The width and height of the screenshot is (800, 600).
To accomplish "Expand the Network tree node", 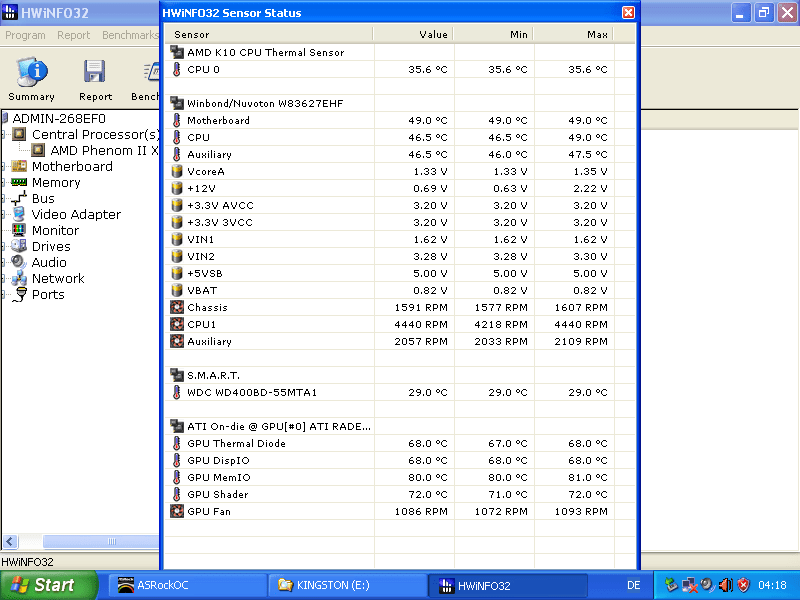I will click(4, 279).
